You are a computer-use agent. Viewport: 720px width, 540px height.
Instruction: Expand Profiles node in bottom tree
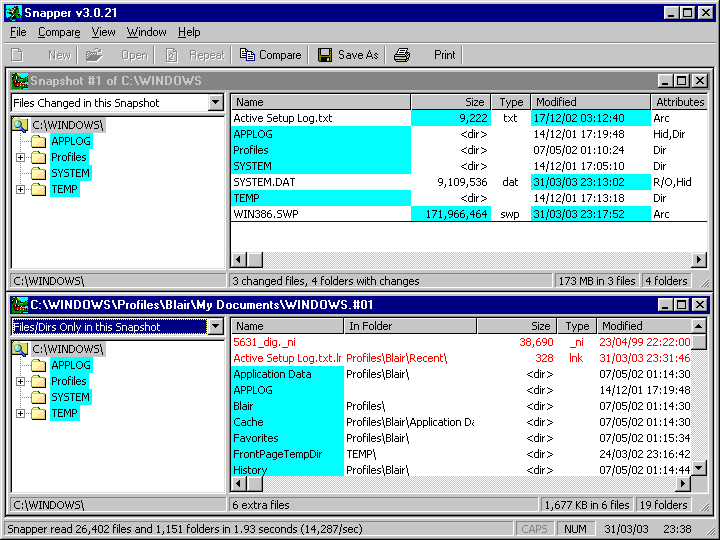click(20, 382)
